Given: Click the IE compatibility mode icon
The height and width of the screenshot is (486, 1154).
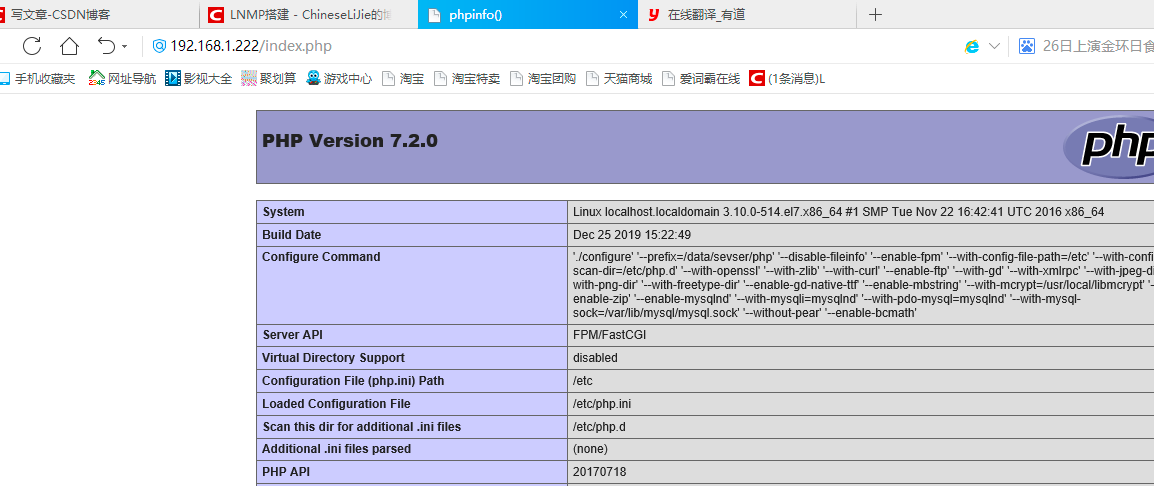Looking at the screenshot, I should (x=972, y=46).
